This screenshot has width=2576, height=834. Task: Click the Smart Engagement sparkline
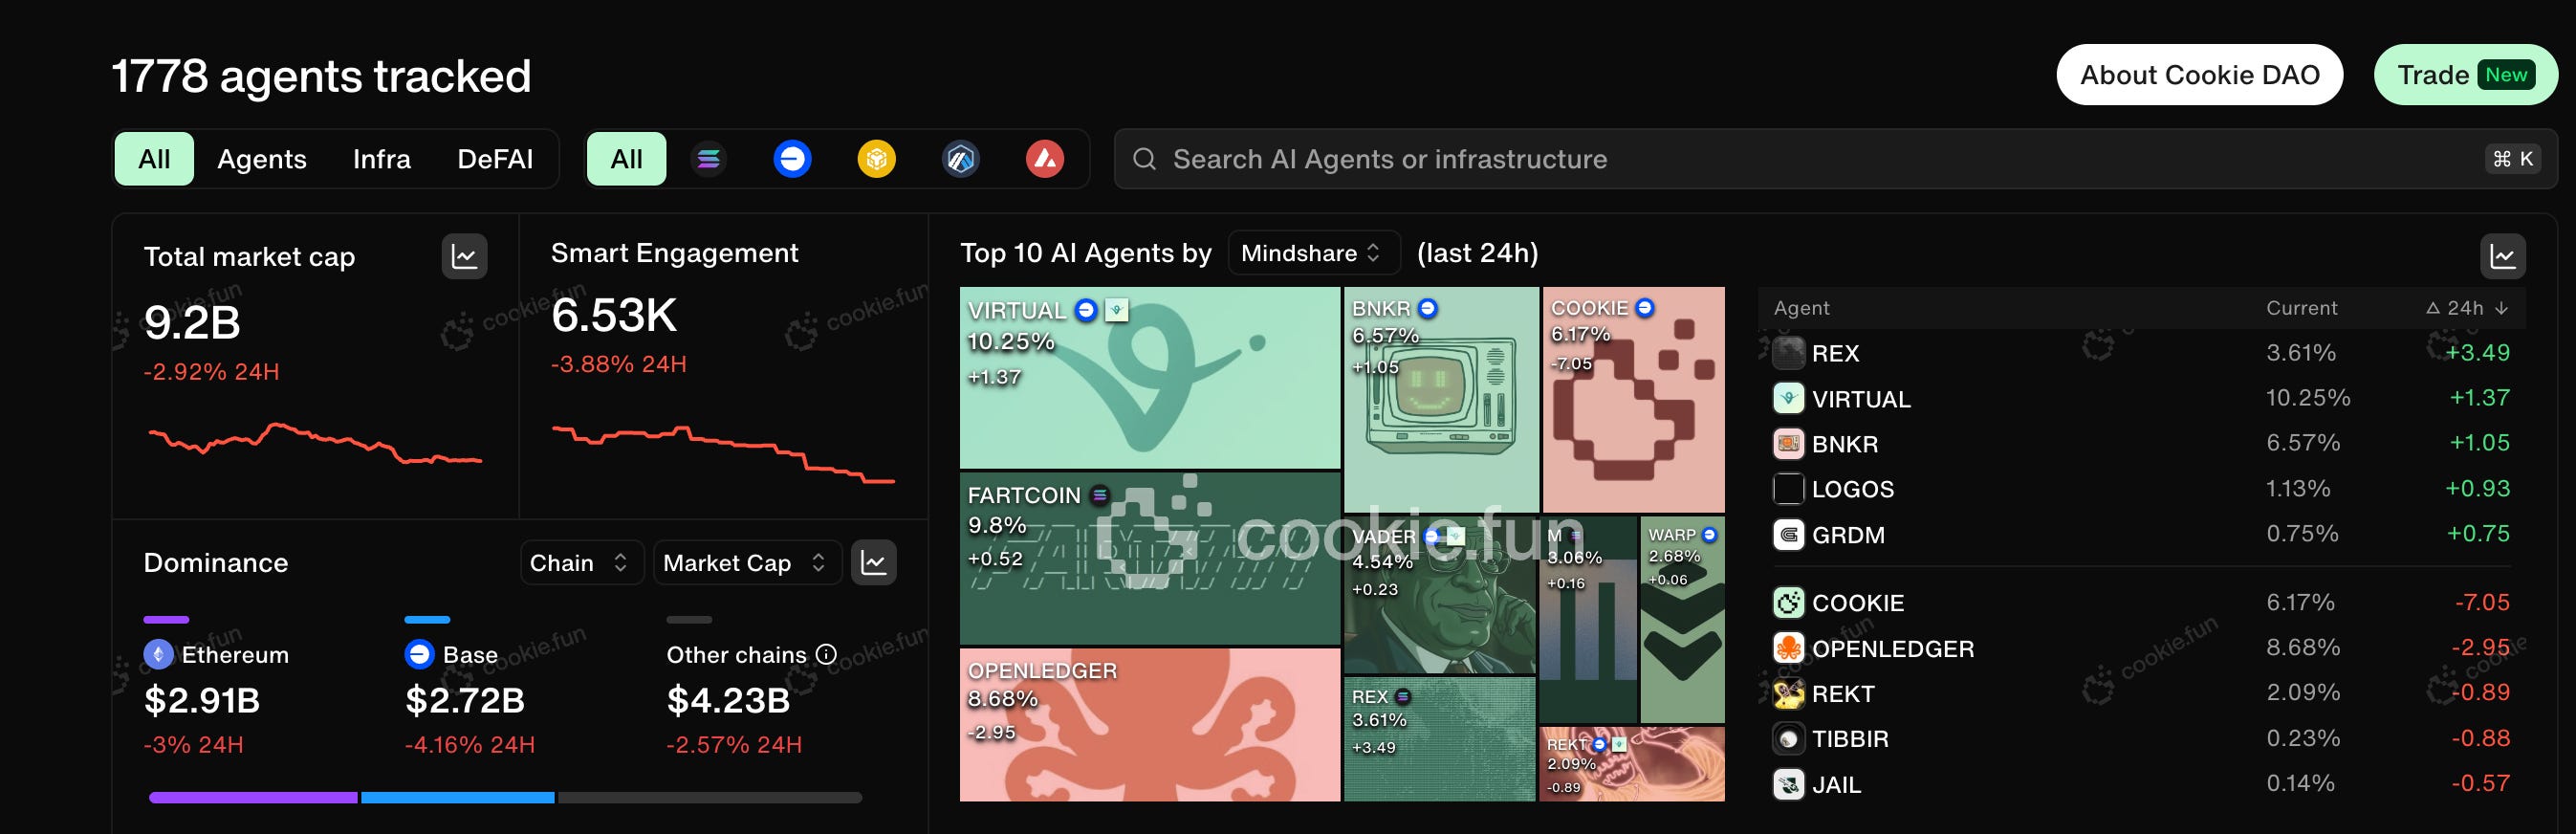point(724,453)
